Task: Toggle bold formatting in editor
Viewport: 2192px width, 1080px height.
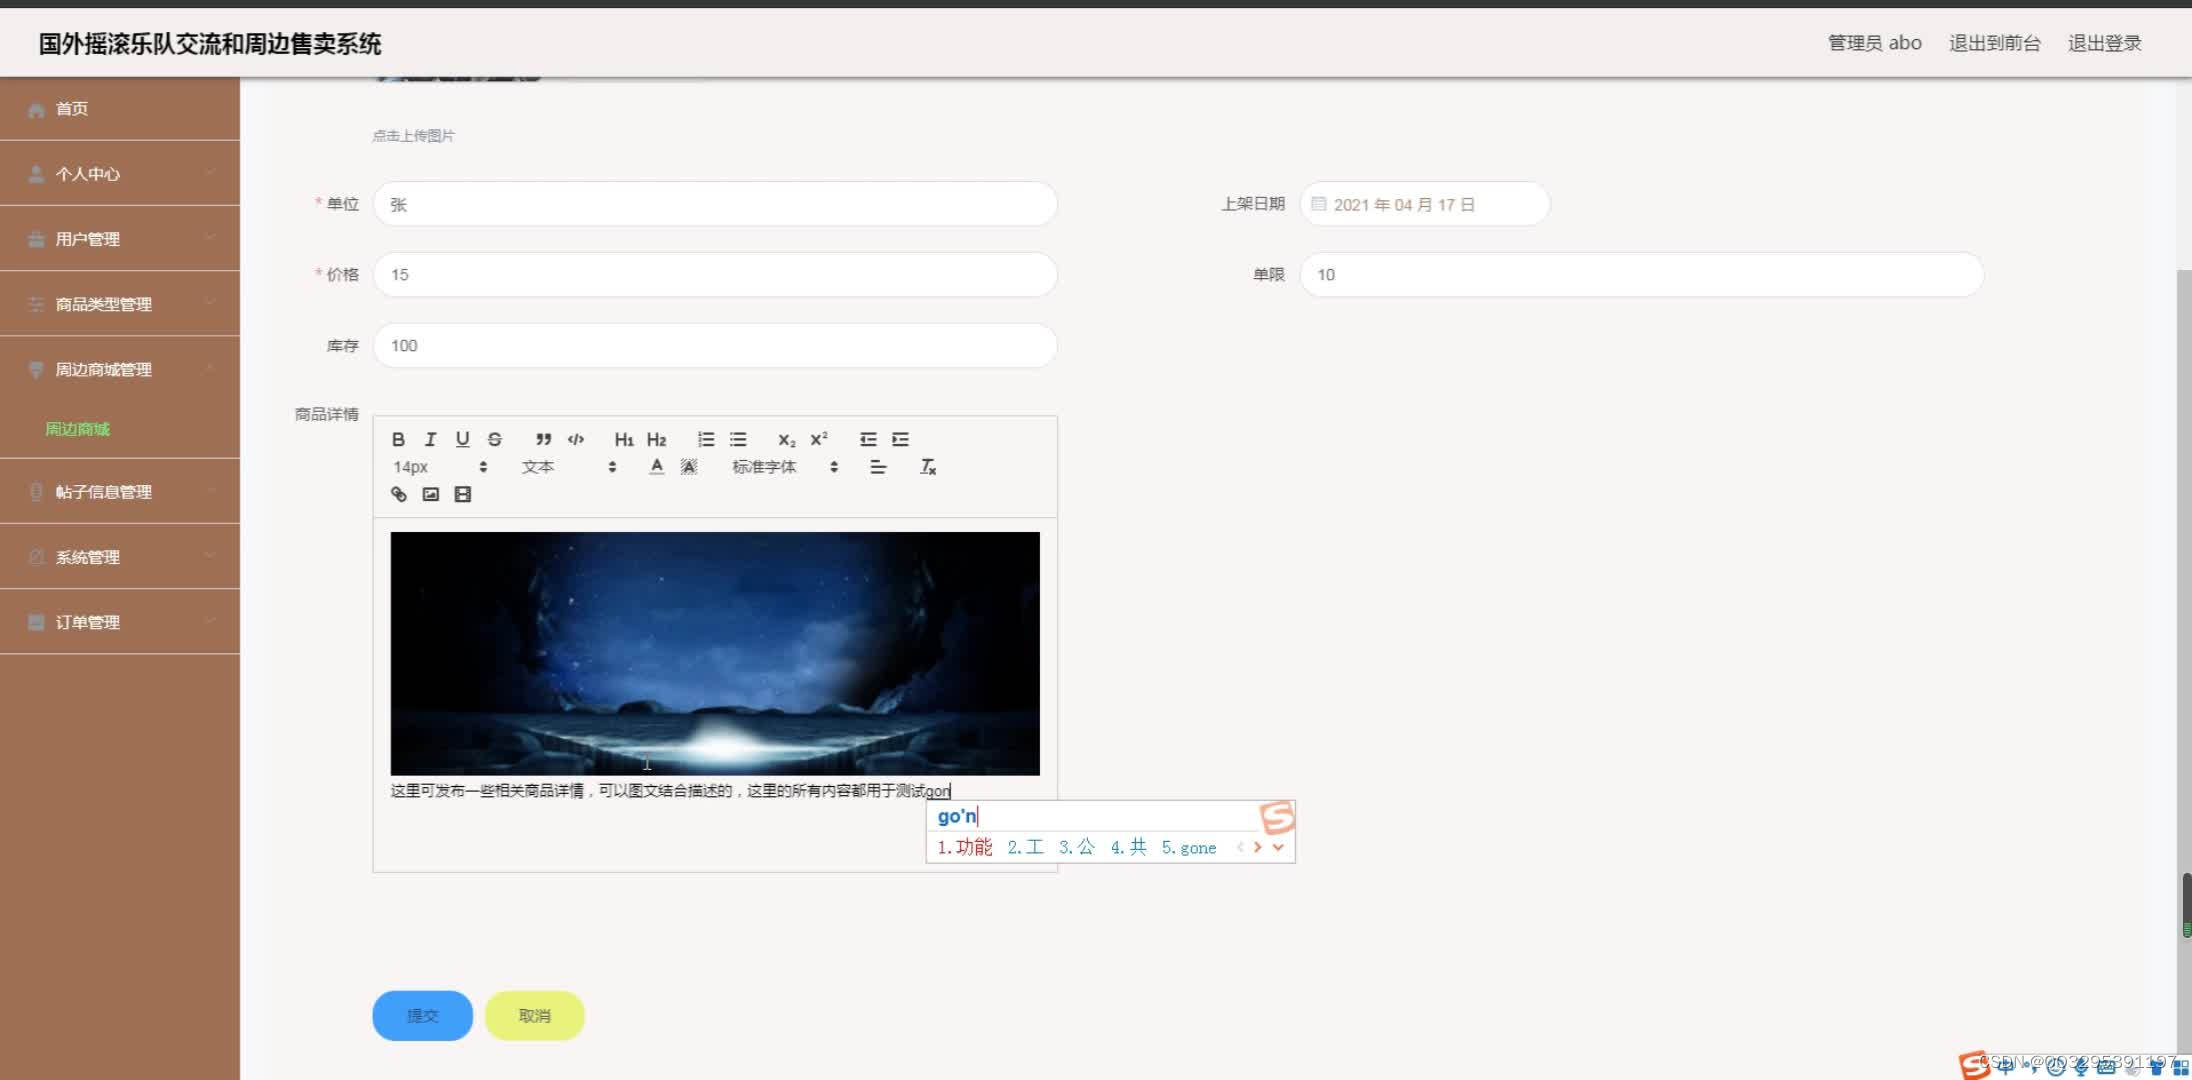Action: point(398,439)
